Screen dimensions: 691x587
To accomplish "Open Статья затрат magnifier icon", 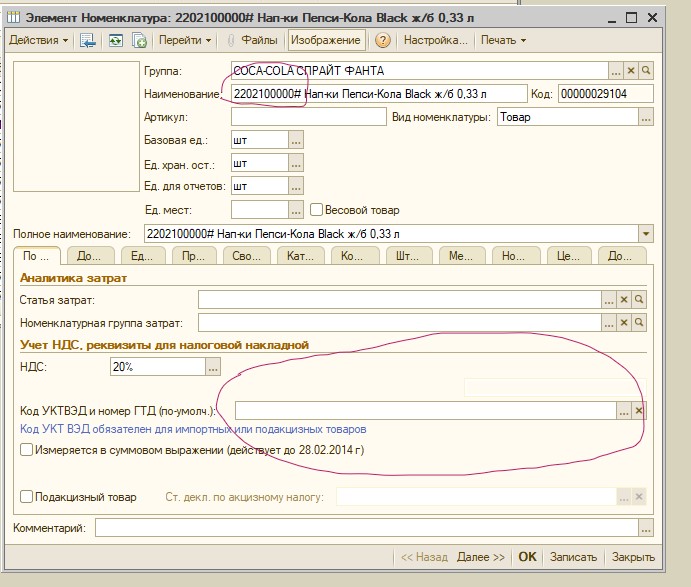I will click(639, 300).
